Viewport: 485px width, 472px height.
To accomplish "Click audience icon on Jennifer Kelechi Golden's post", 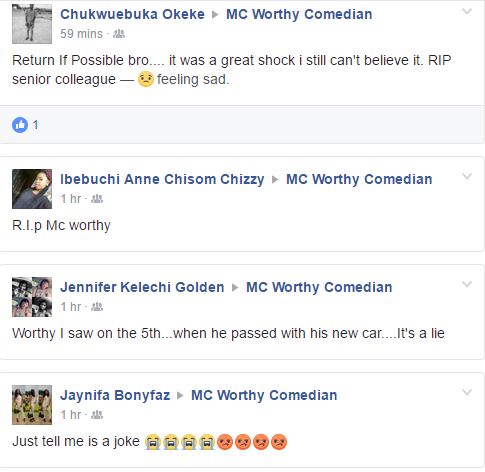I will tap(97, 307).
